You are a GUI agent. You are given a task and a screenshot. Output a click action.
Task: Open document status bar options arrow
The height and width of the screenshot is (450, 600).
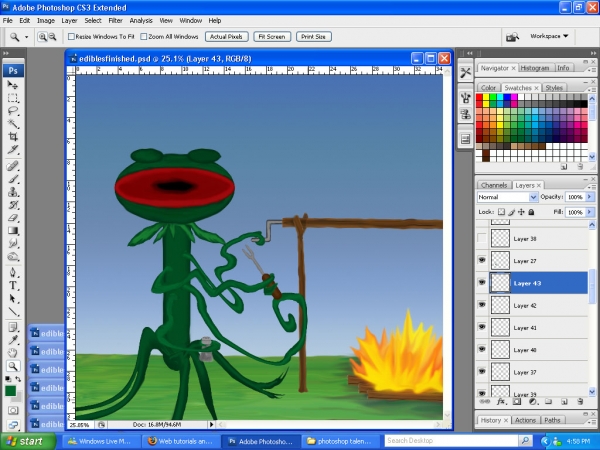212,424
